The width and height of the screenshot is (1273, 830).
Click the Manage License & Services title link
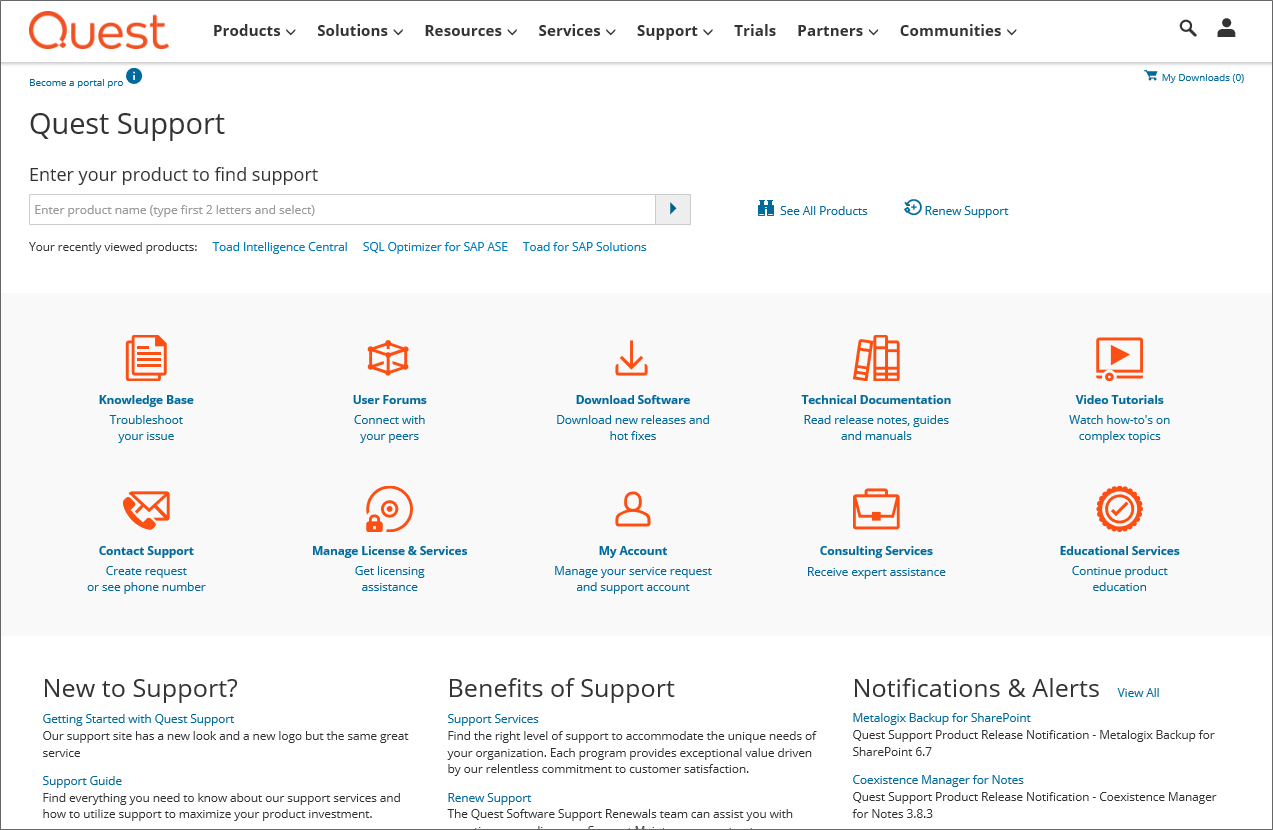coord(390,551)
